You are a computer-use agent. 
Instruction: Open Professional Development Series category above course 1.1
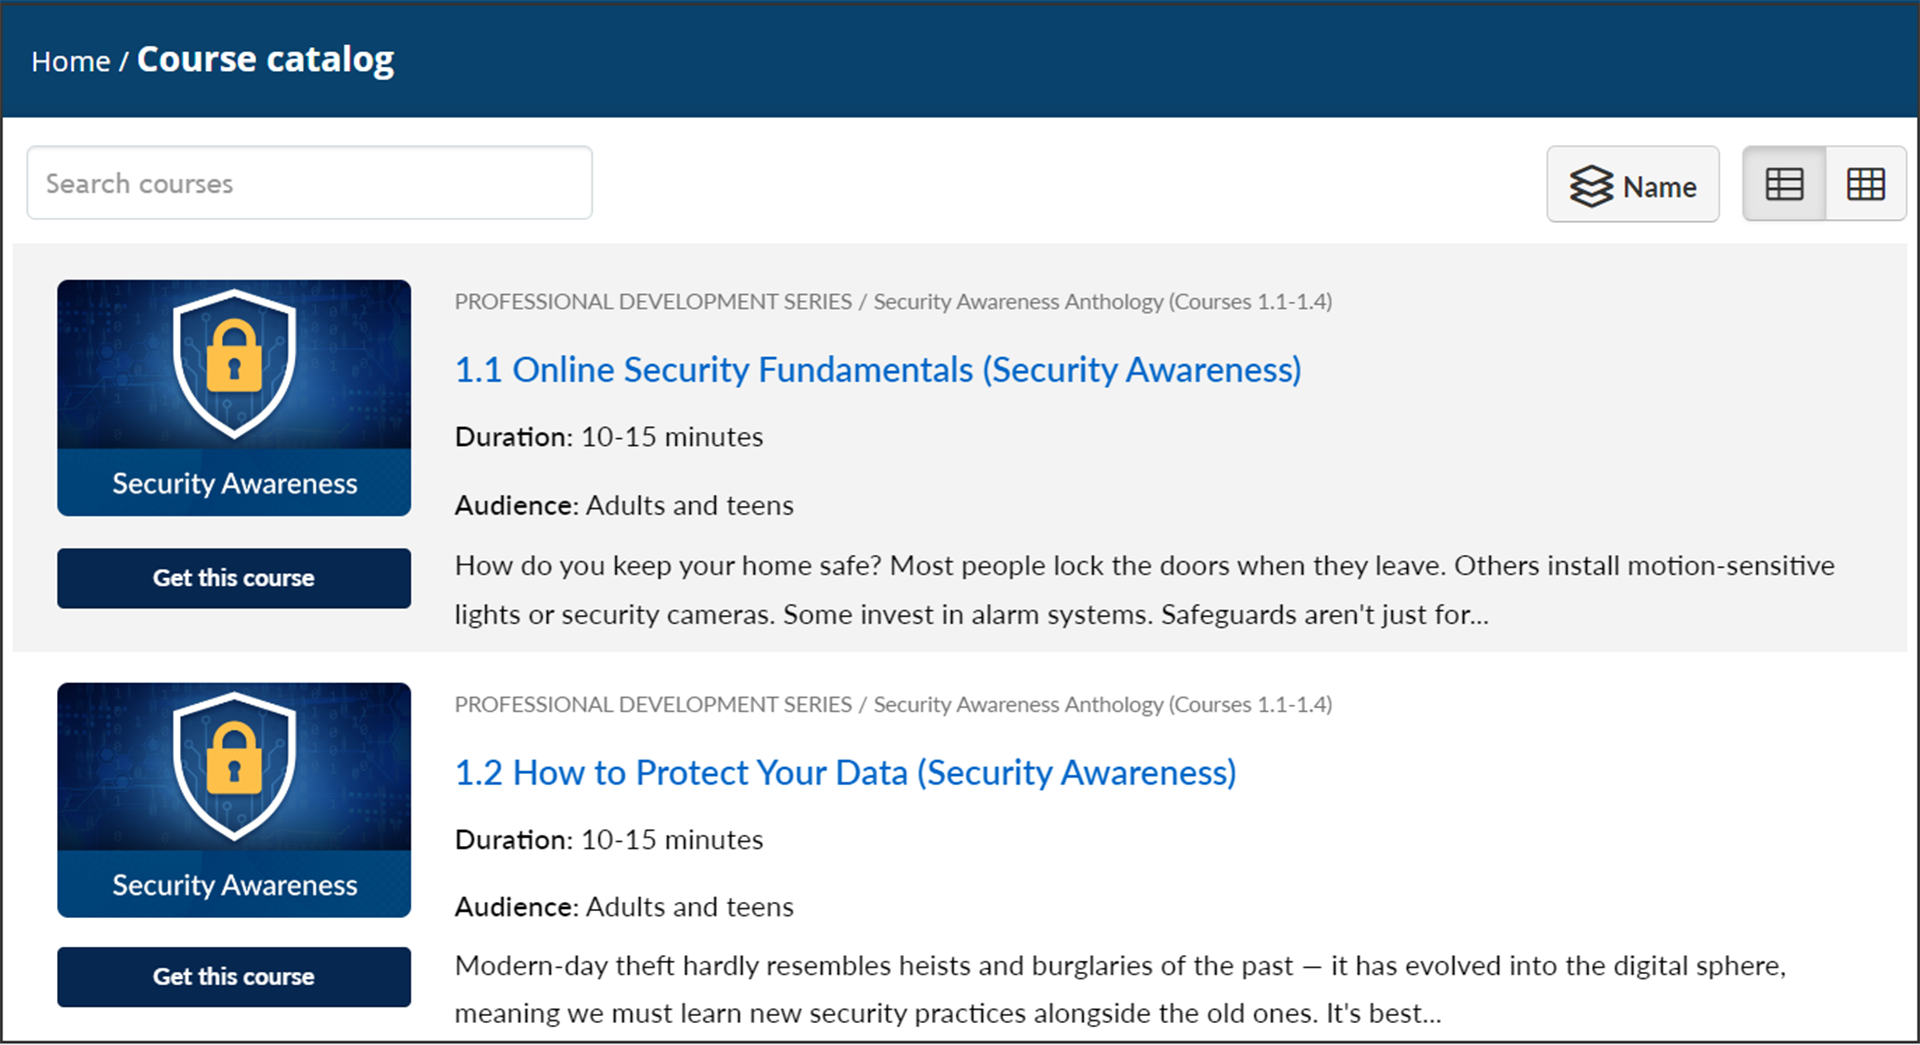(652, 302)
